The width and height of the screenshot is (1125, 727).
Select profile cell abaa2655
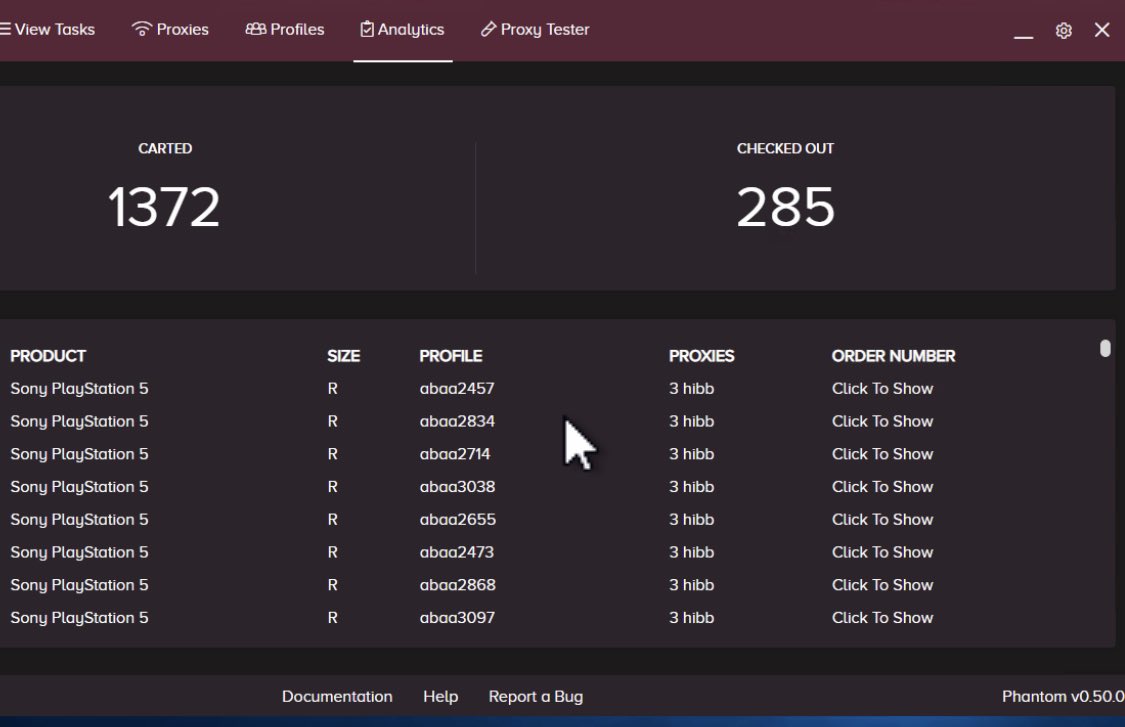pos(458,520)
